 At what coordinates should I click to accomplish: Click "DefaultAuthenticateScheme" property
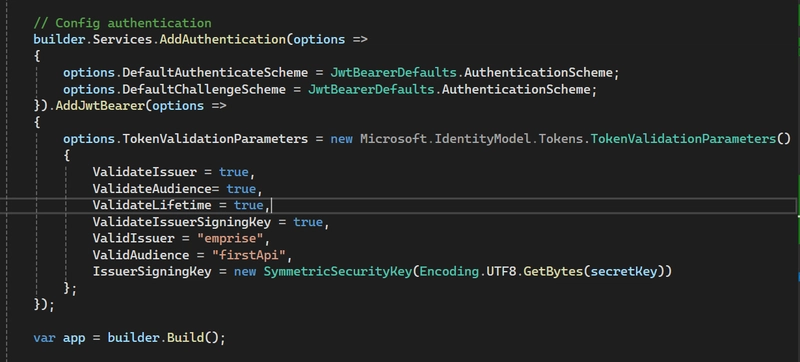215,72
